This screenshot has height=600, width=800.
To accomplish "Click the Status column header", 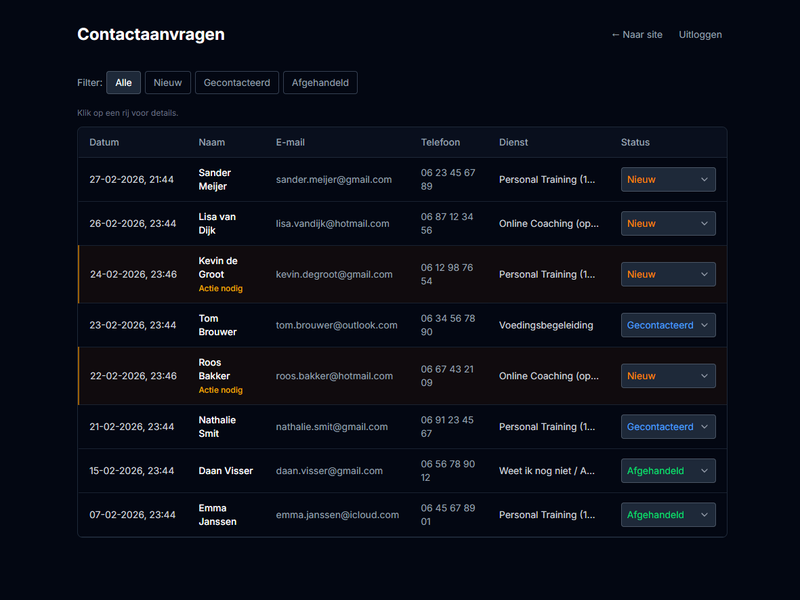I will (635, 142).
